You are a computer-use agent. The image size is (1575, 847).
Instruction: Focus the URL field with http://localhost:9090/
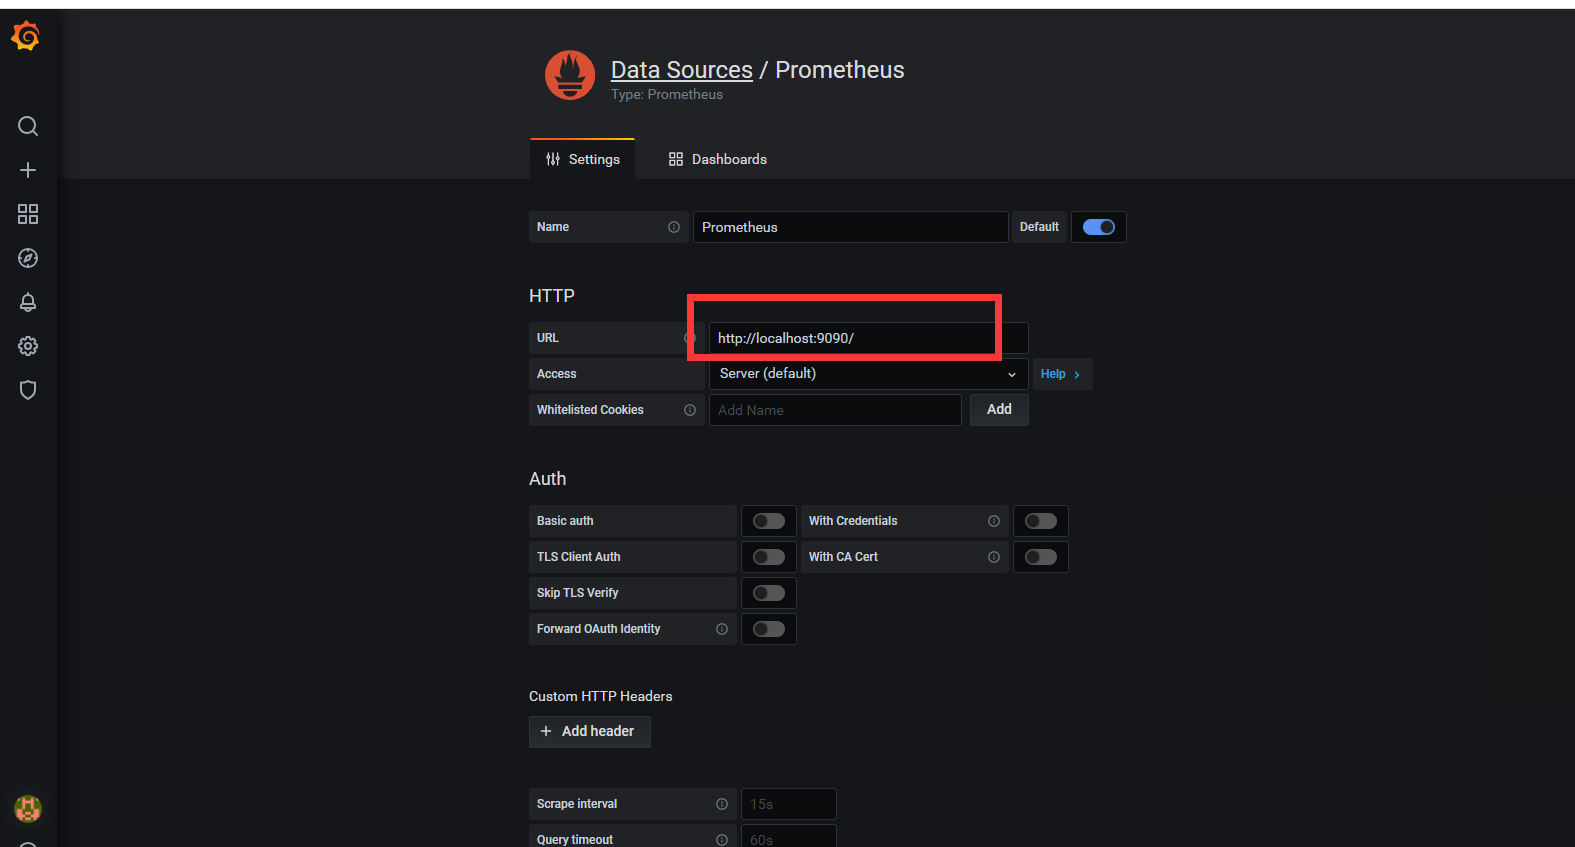868,338
